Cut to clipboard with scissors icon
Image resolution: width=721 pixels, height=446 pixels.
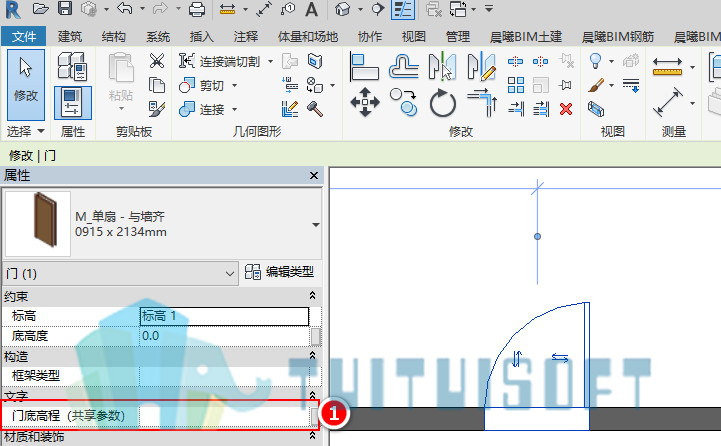157,61
